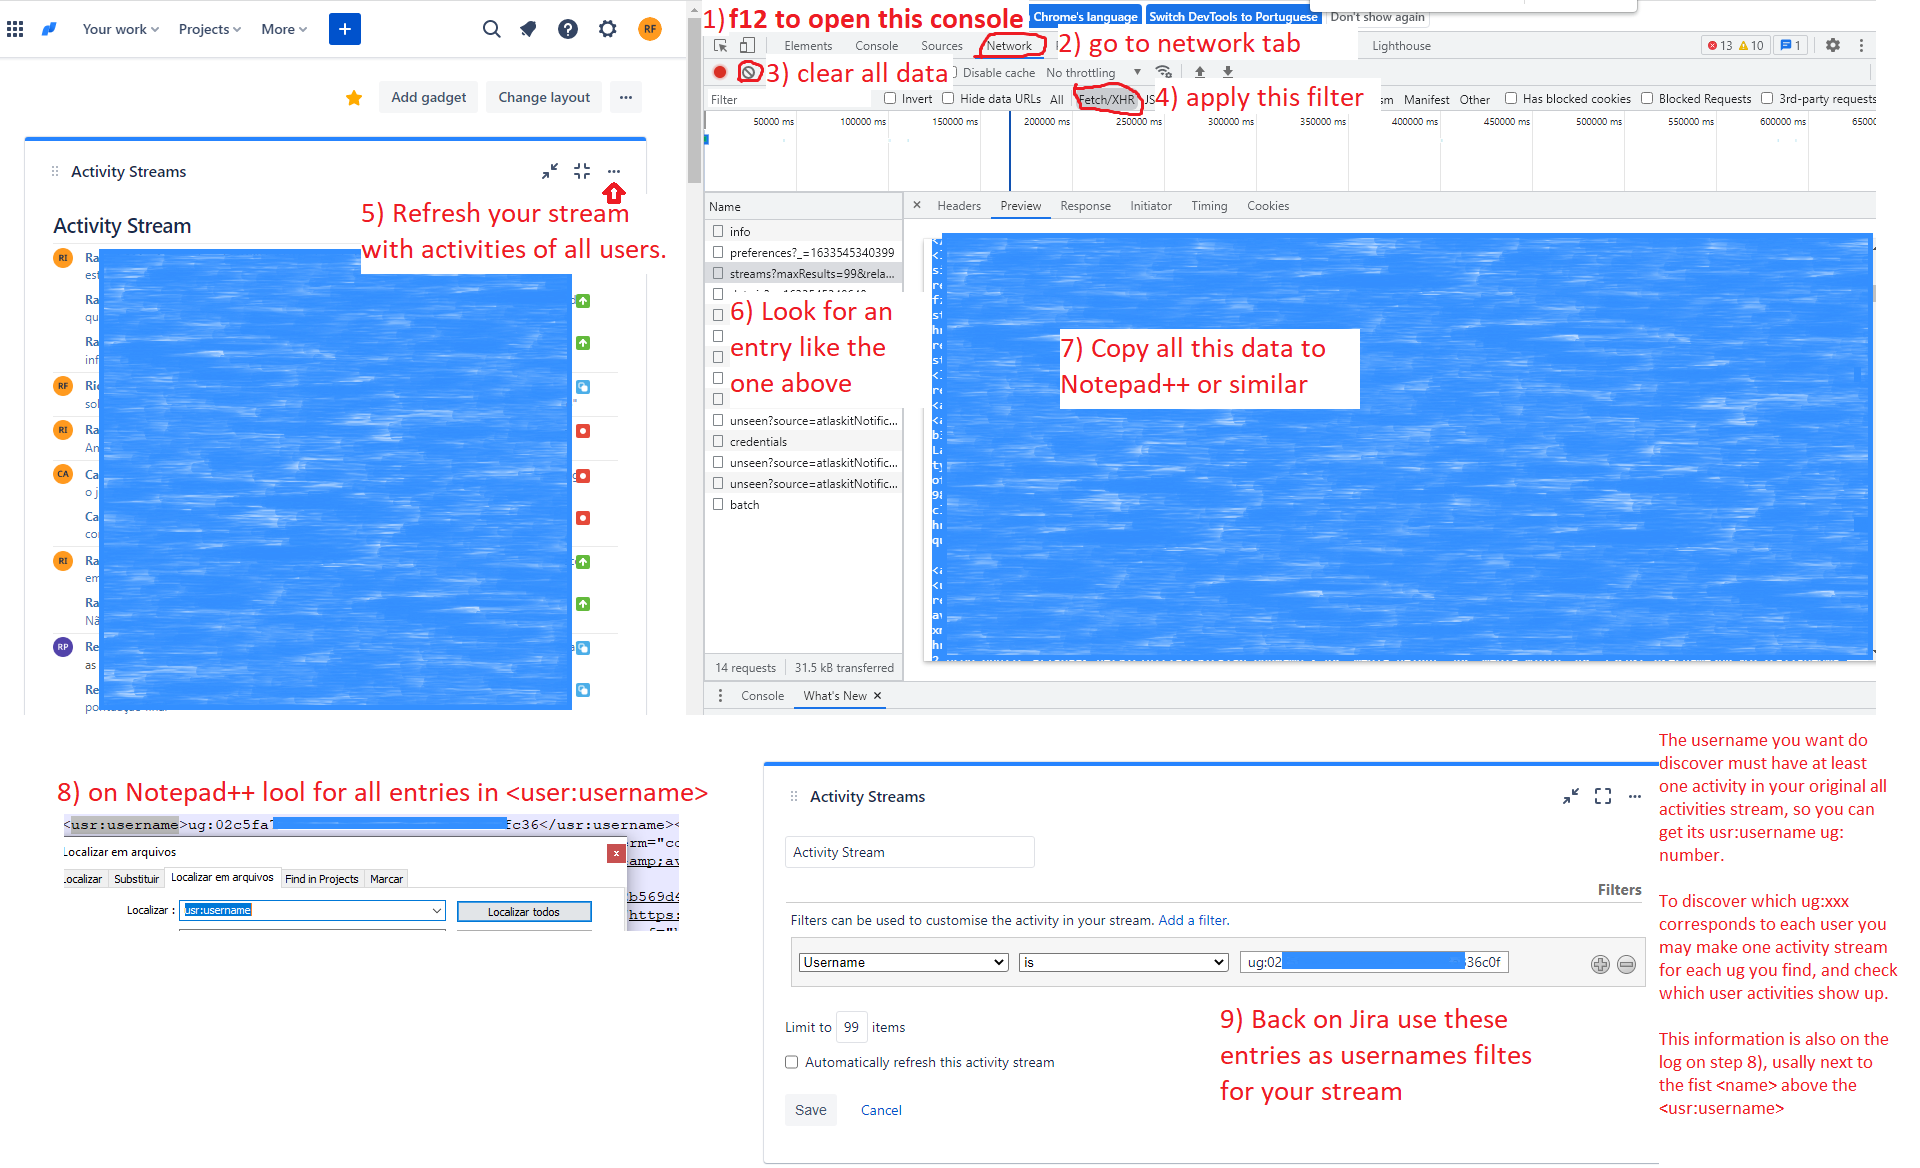Open the Jira app switcher grid icon

click(15, 29)
